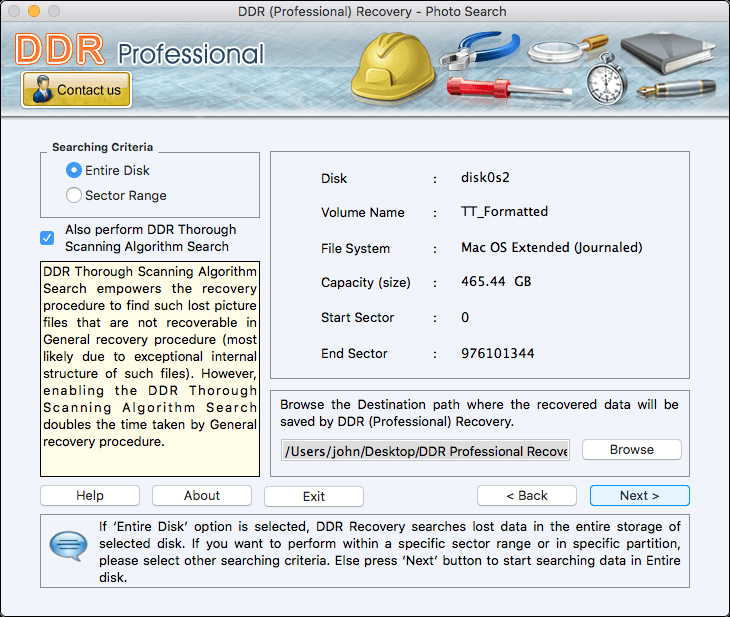Click the Thorough Scanning description text box
Screen dimensions: 730x617
click(150, 369)
